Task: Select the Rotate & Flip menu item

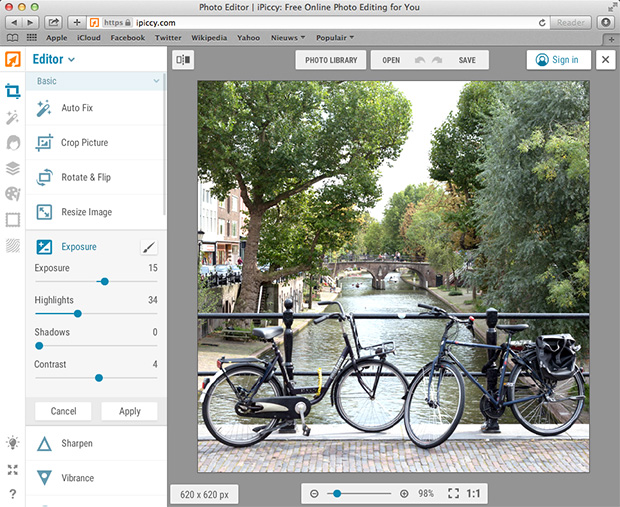Action: point(95,177)
